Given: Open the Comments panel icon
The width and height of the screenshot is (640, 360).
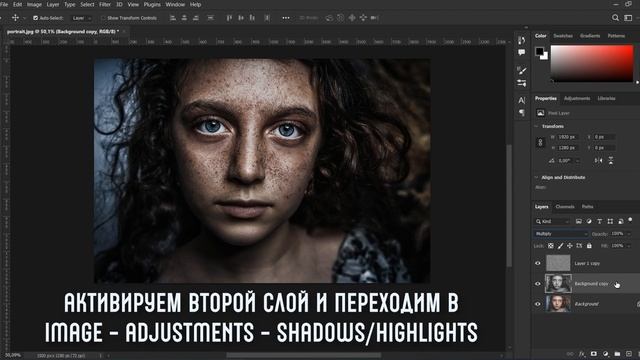Looking at the screenshot, I should coord(522,52).
